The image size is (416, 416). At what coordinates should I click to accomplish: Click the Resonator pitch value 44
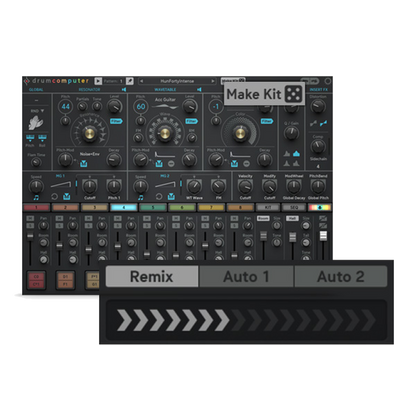click(x=66, y=107)
